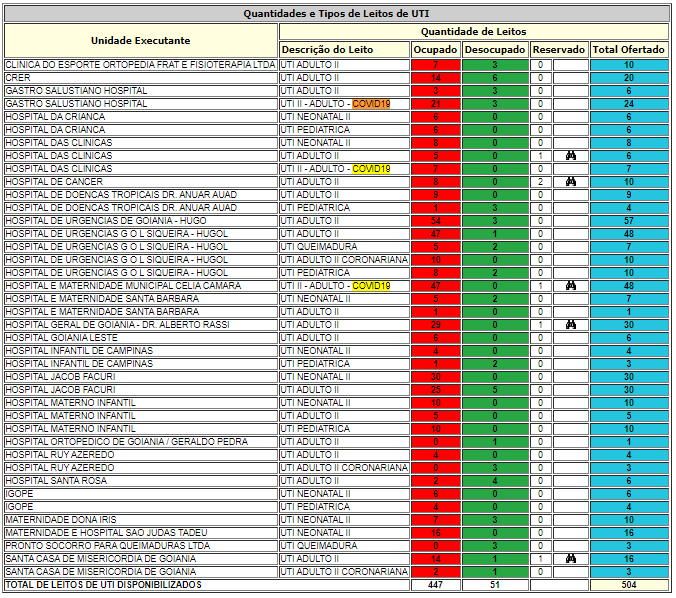
Task: Click Pronto Socorro para Queimaduras Ltda
Action: point(108,546)
